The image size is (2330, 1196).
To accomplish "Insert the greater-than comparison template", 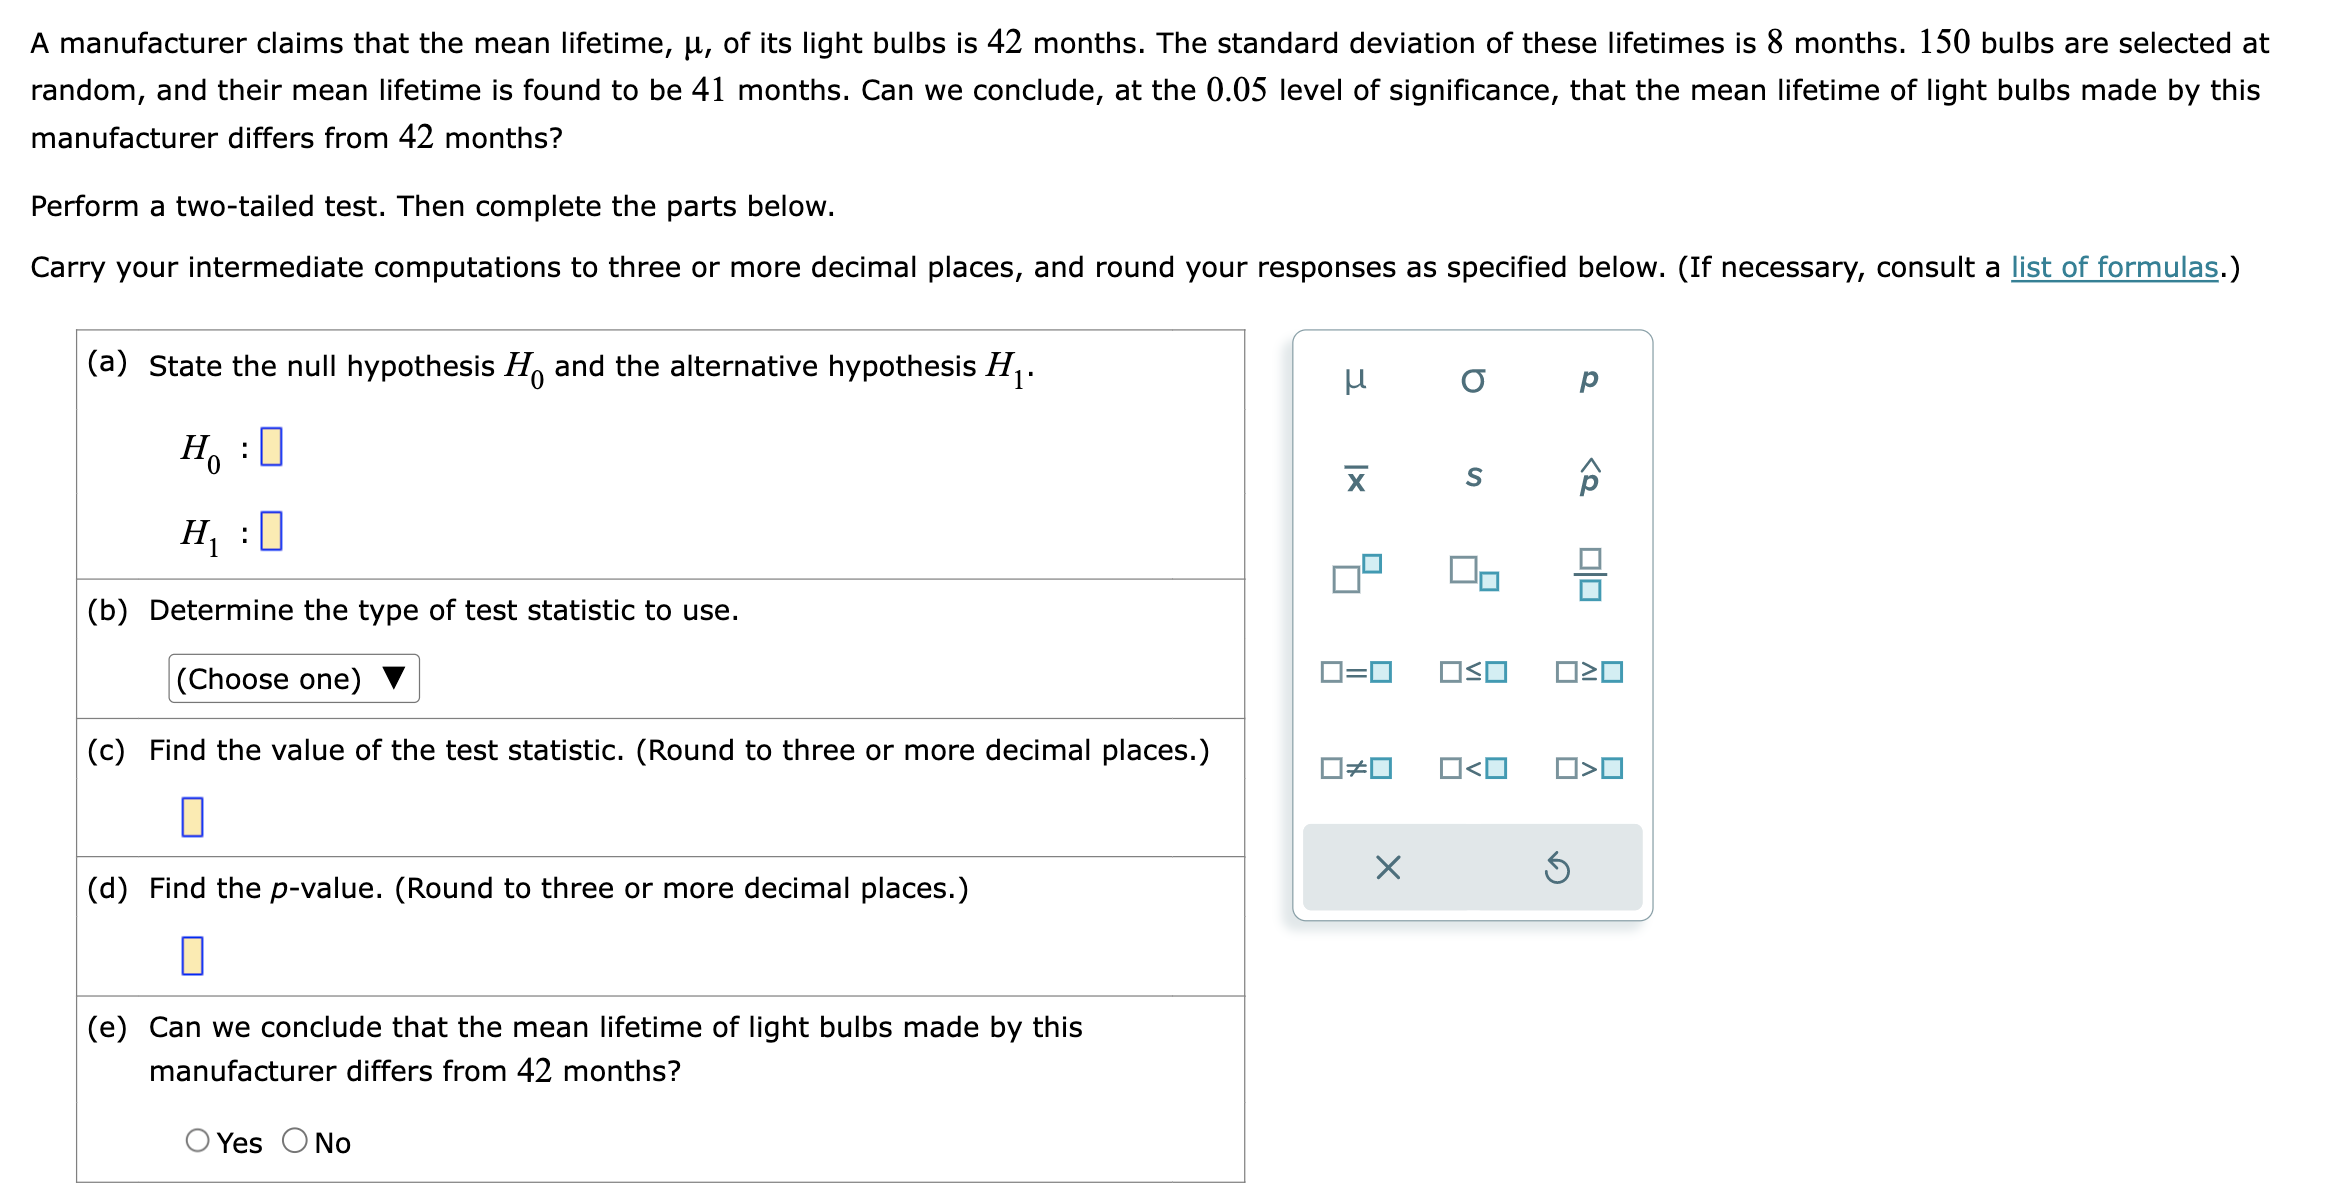I will (1590, 768).
